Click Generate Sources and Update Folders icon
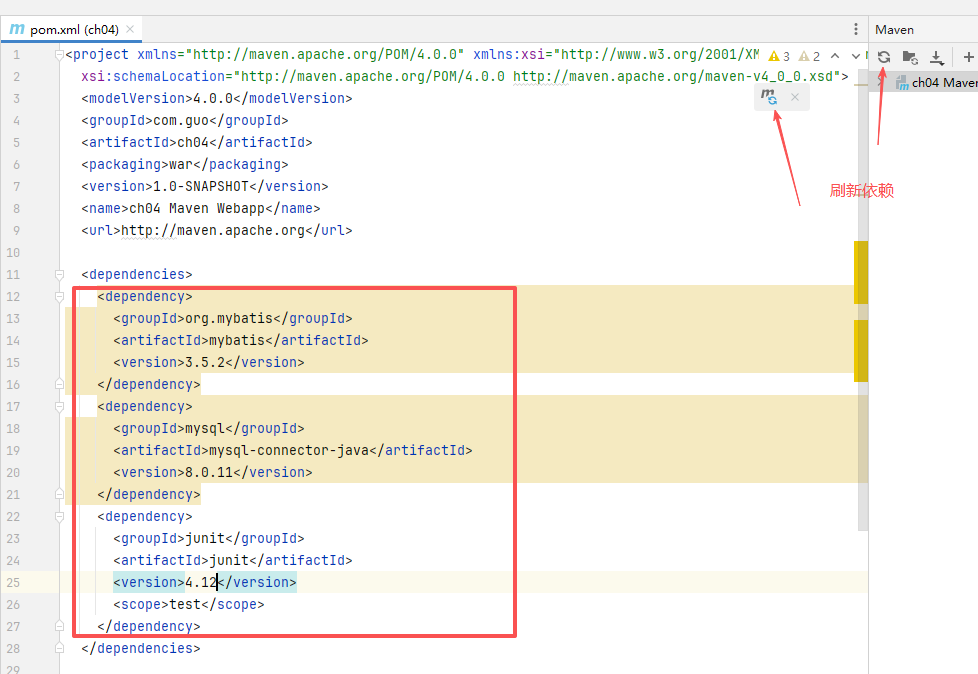Viewport: 978px width, 674px height. [x=910, y=57]
